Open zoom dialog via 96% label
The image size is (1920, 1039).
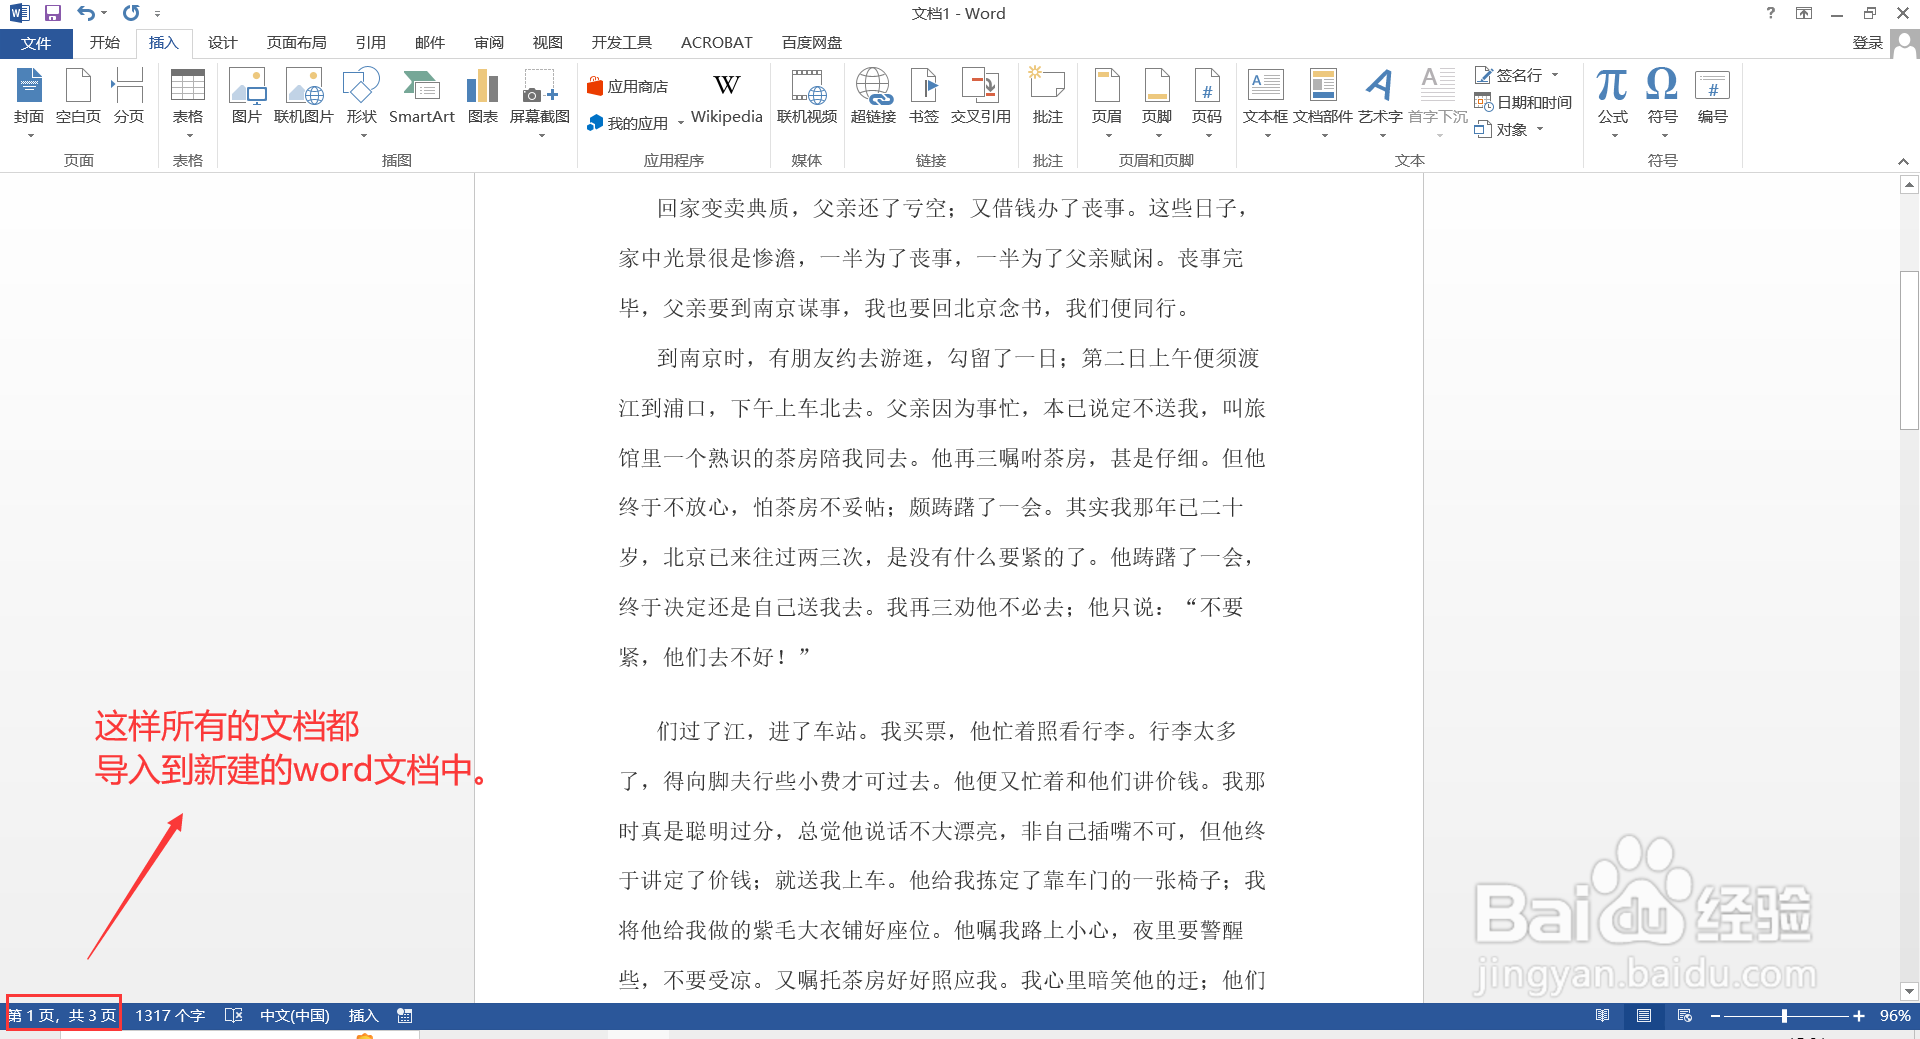tap(1895, 1016)
